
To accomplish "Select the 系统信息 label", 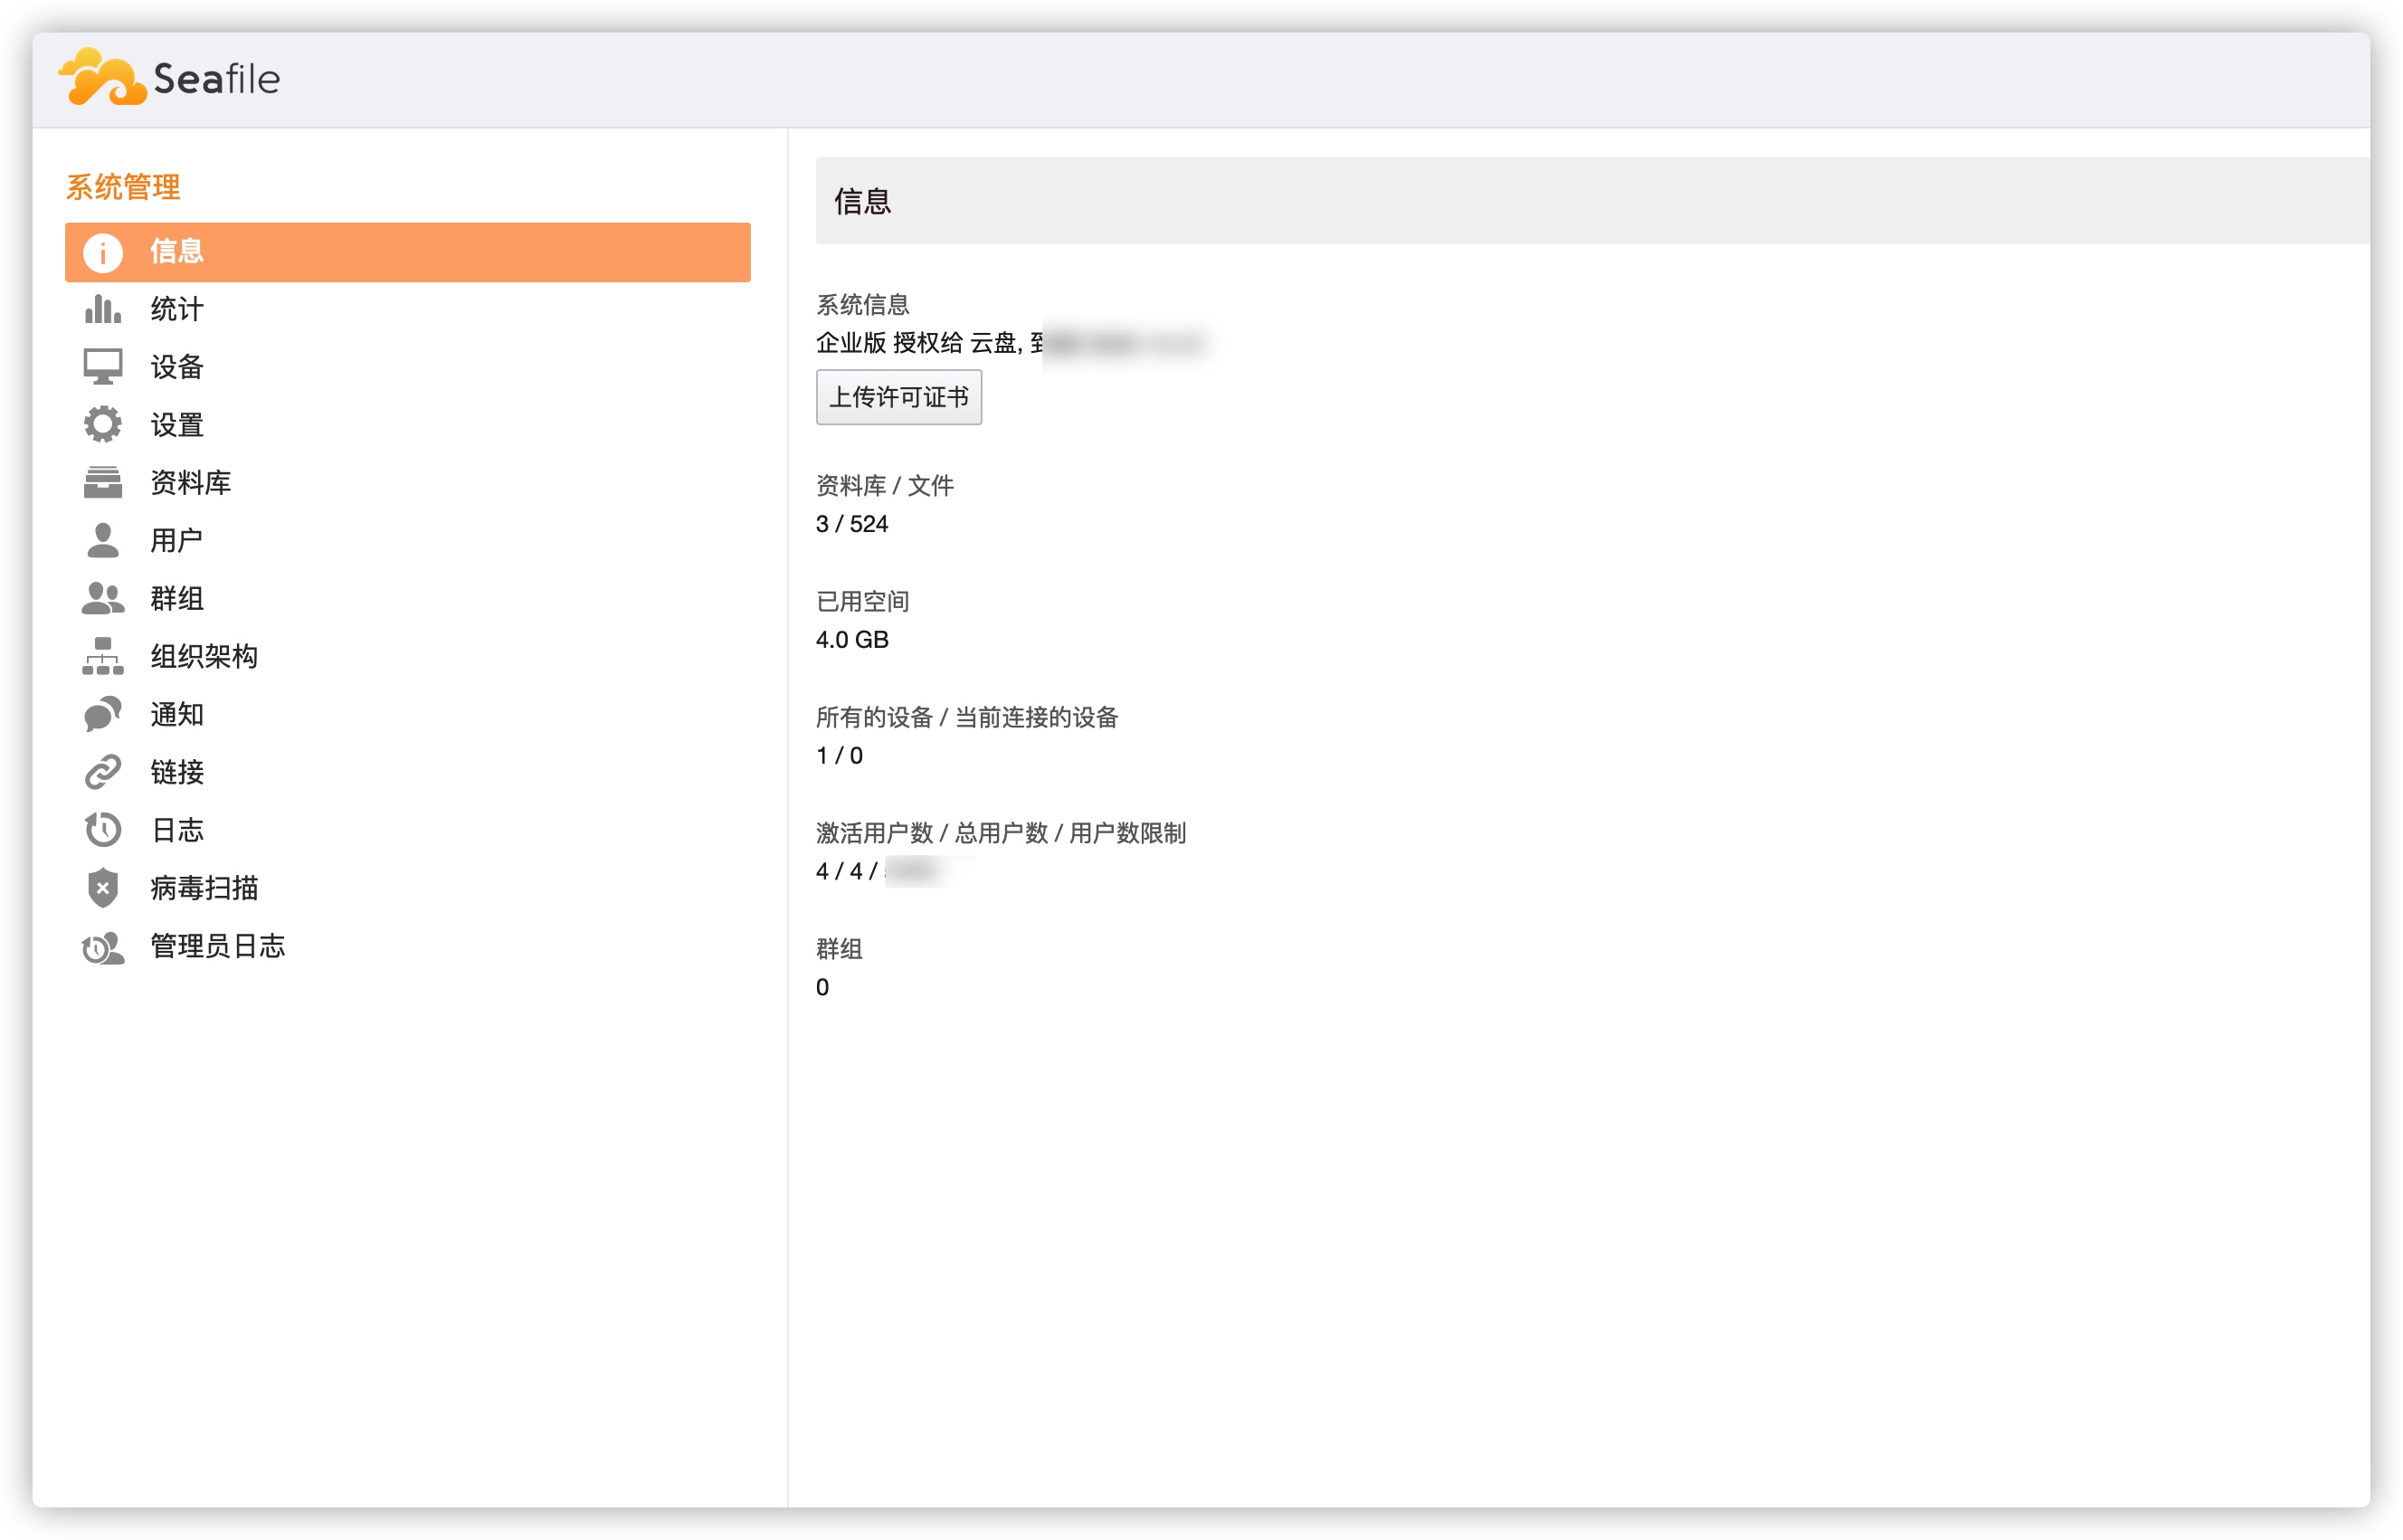I will [x=863, y=304].
